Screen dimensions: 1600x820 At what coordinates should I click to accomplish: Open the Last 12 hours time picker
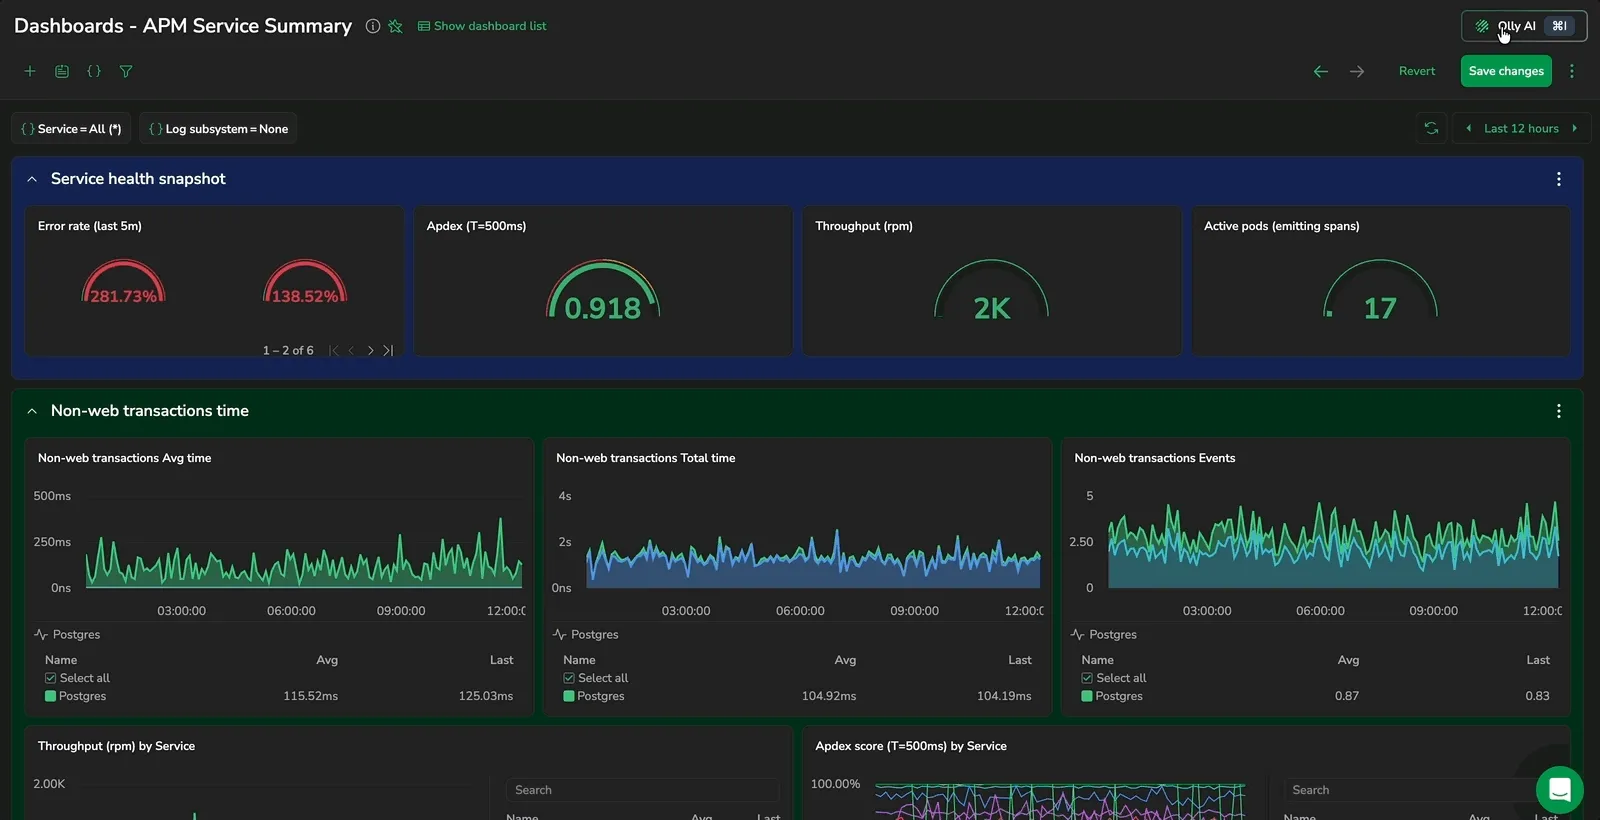point(1521,128)
